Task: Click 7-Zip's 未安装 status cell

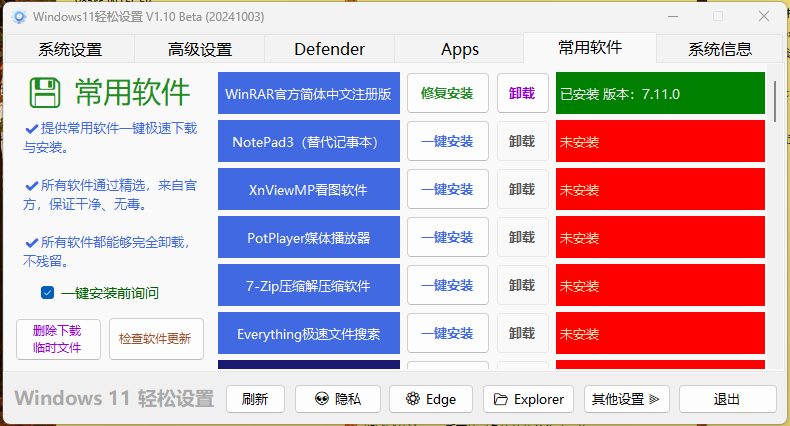Action: tap(660, 285)
